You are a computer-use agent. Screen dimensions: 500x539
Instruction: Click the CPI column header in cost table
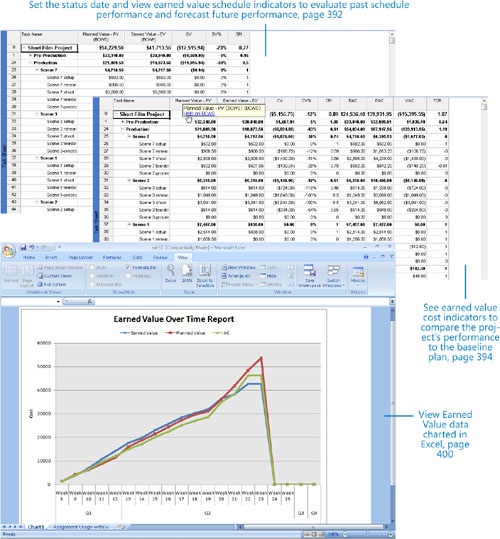coord(329,103)
